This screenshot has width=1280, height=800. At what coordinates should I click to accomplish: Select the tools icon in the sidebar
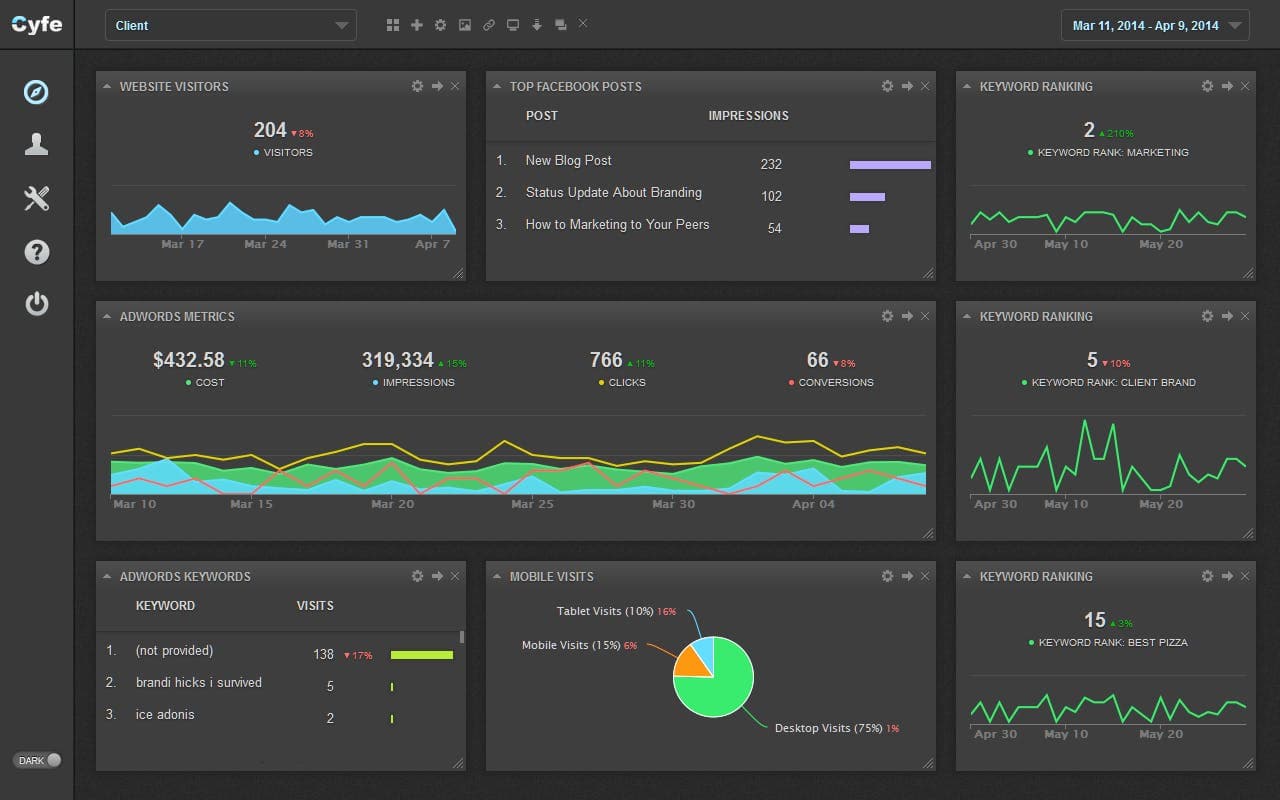[x=36, y=198]
